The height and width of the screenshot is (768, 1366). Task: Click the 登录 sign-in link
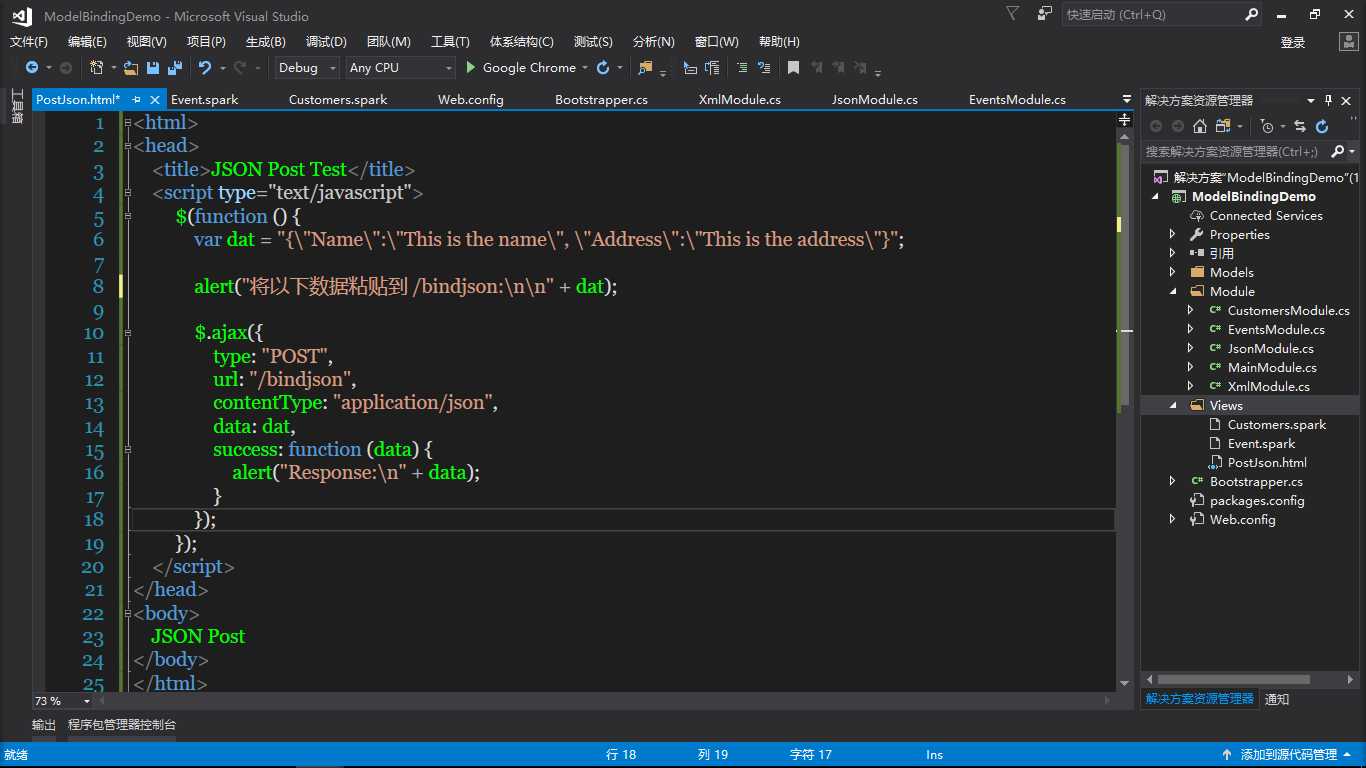(x=1293, y=42)
